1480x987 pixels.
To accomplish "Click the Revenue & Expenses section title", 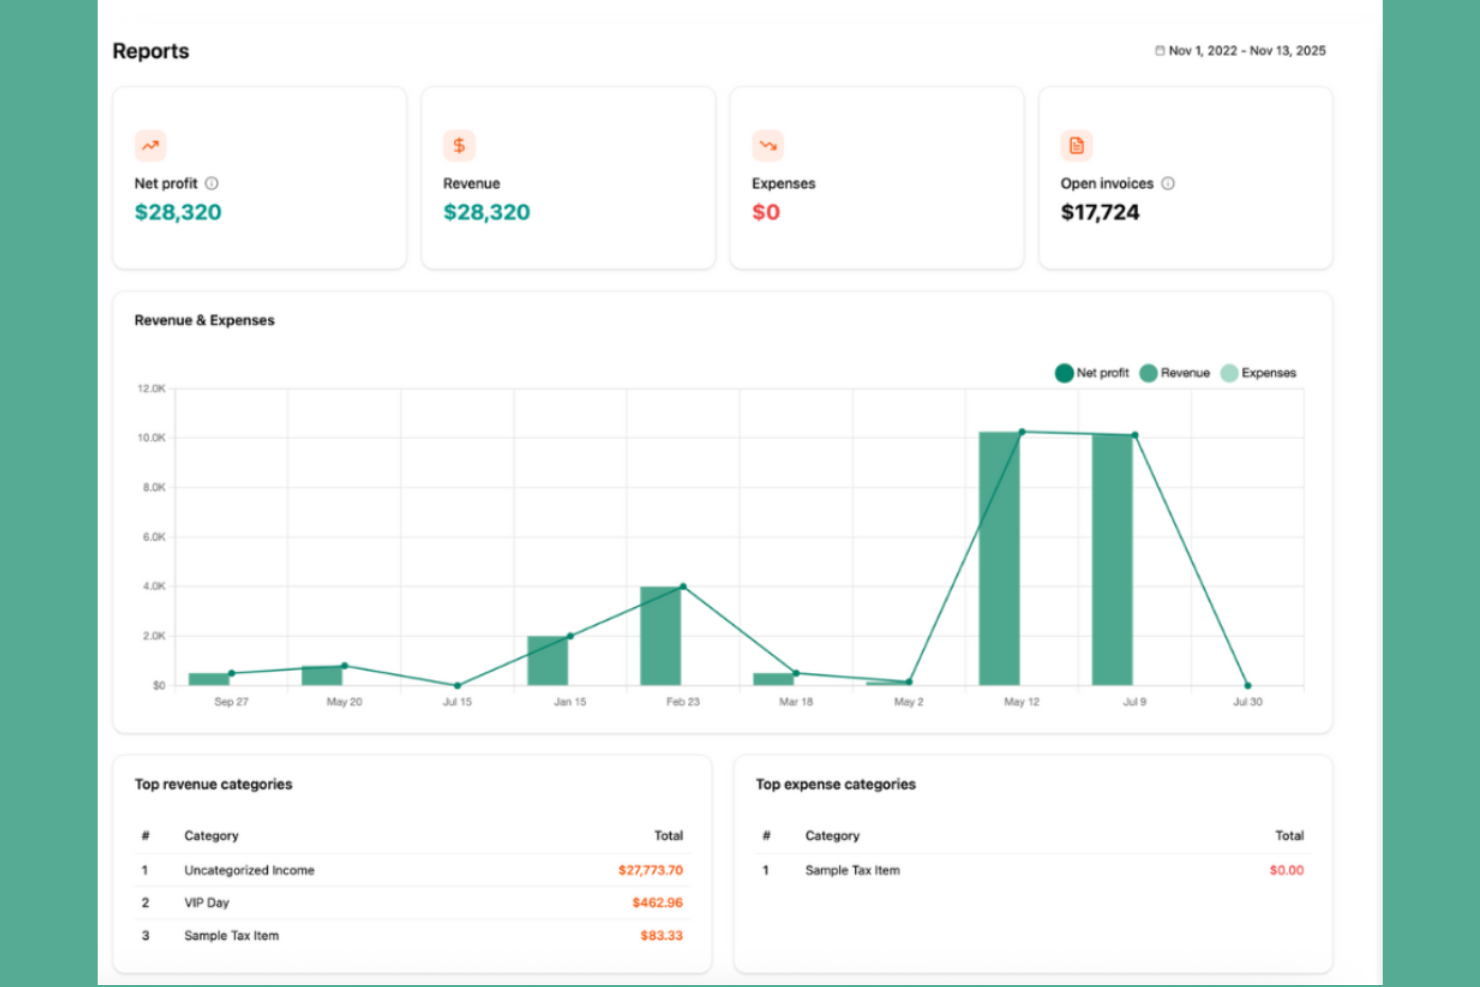I will [x=204, y=320].
